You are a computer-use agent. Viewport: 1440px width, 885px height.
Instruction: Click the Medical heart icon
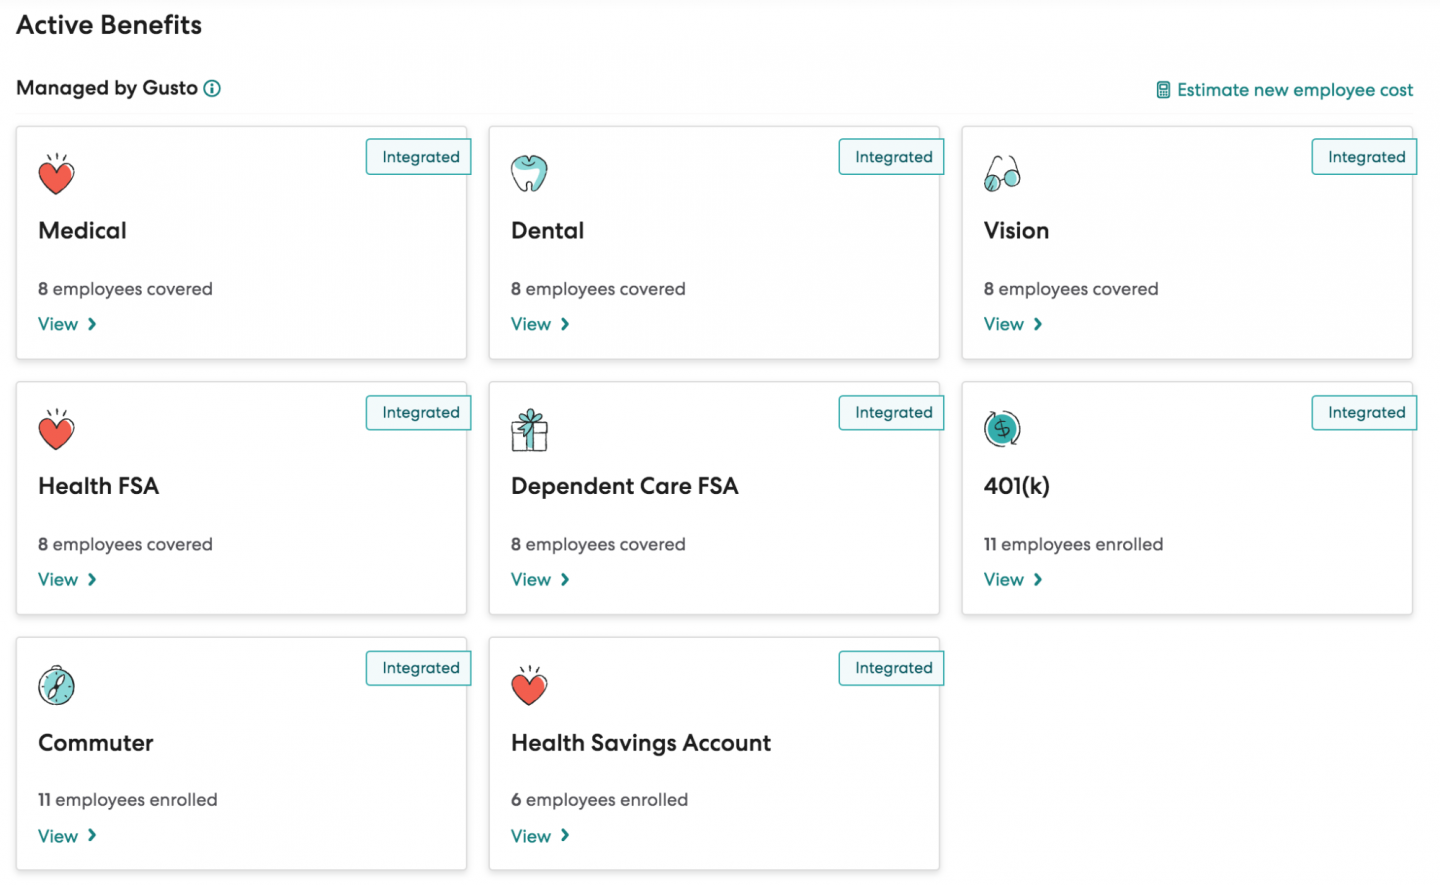[x=56, y=175]
